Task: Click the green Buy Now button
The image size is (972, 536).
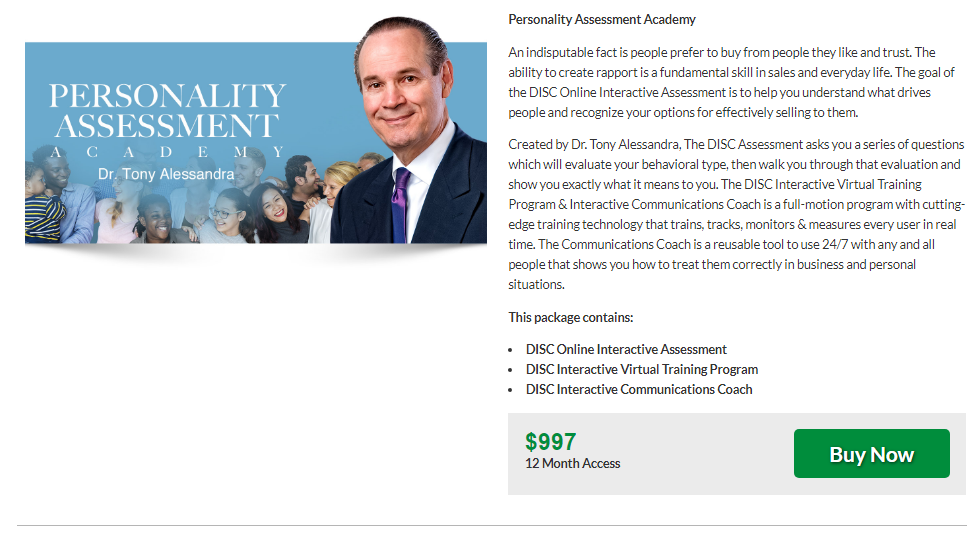Action: (x=871, y=454)
